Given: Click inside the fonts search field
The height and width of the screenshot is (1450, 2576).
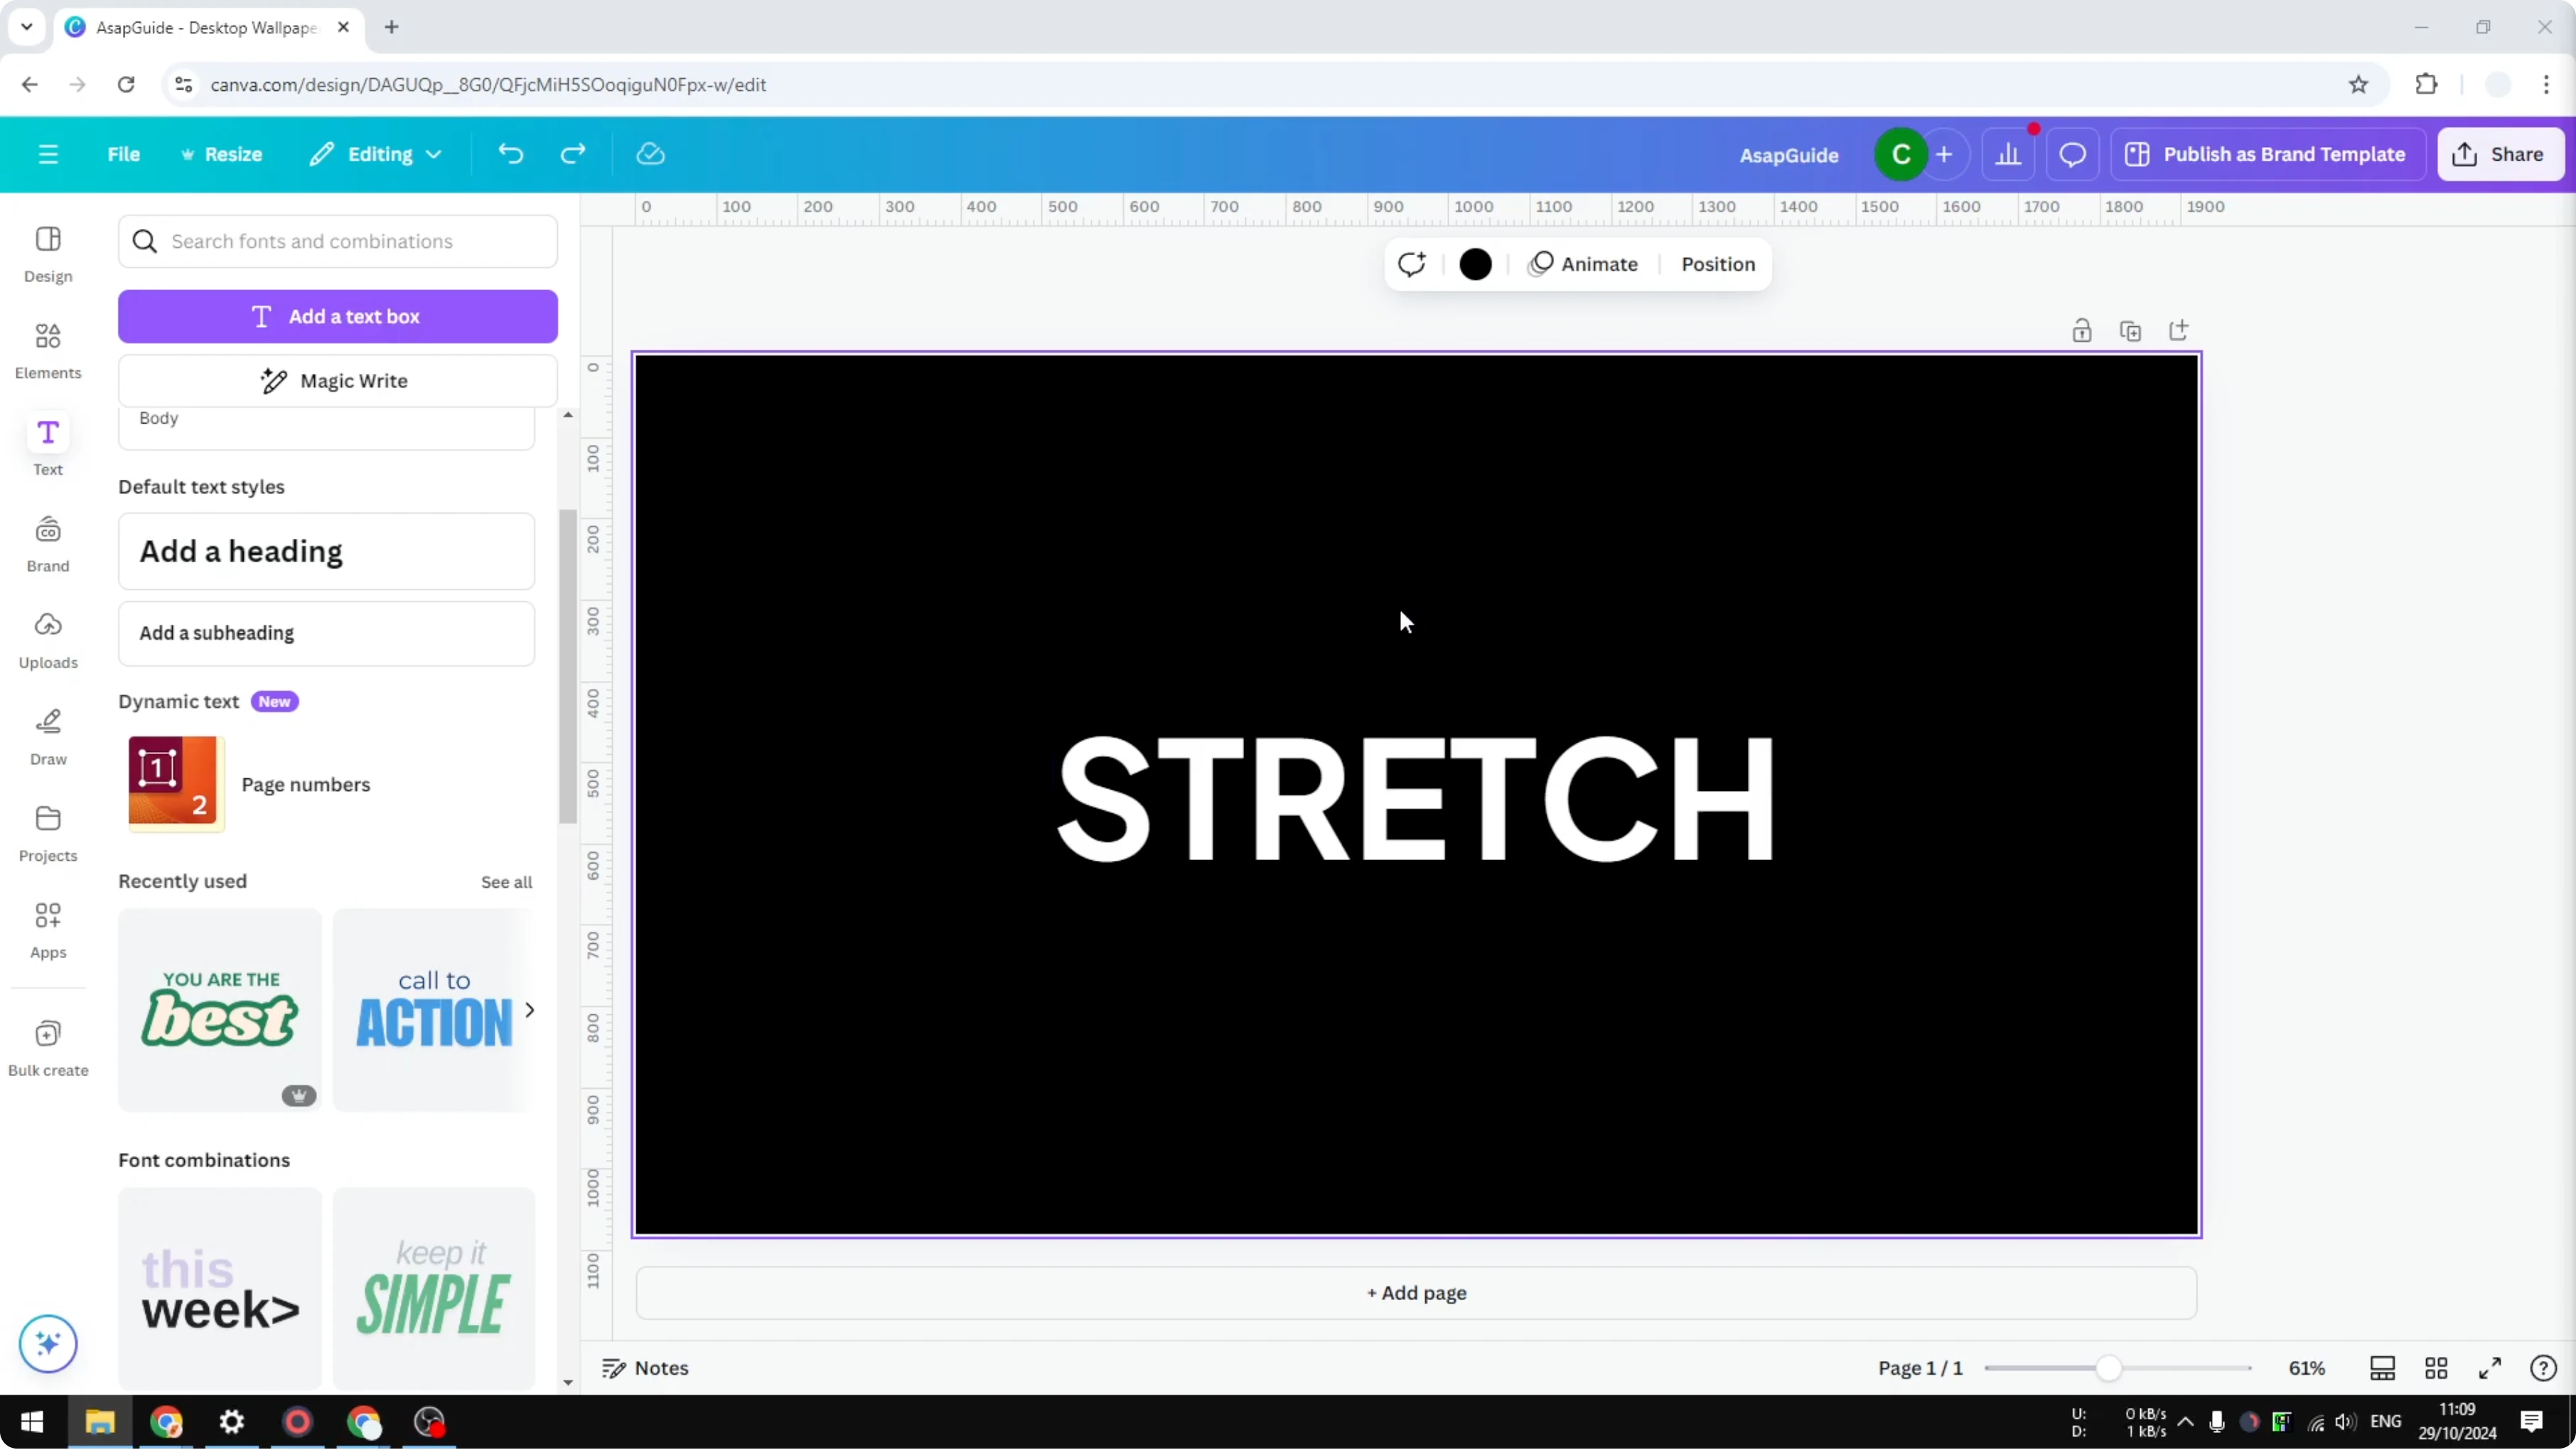Looking at the screenshot, I should click(338, 241).
